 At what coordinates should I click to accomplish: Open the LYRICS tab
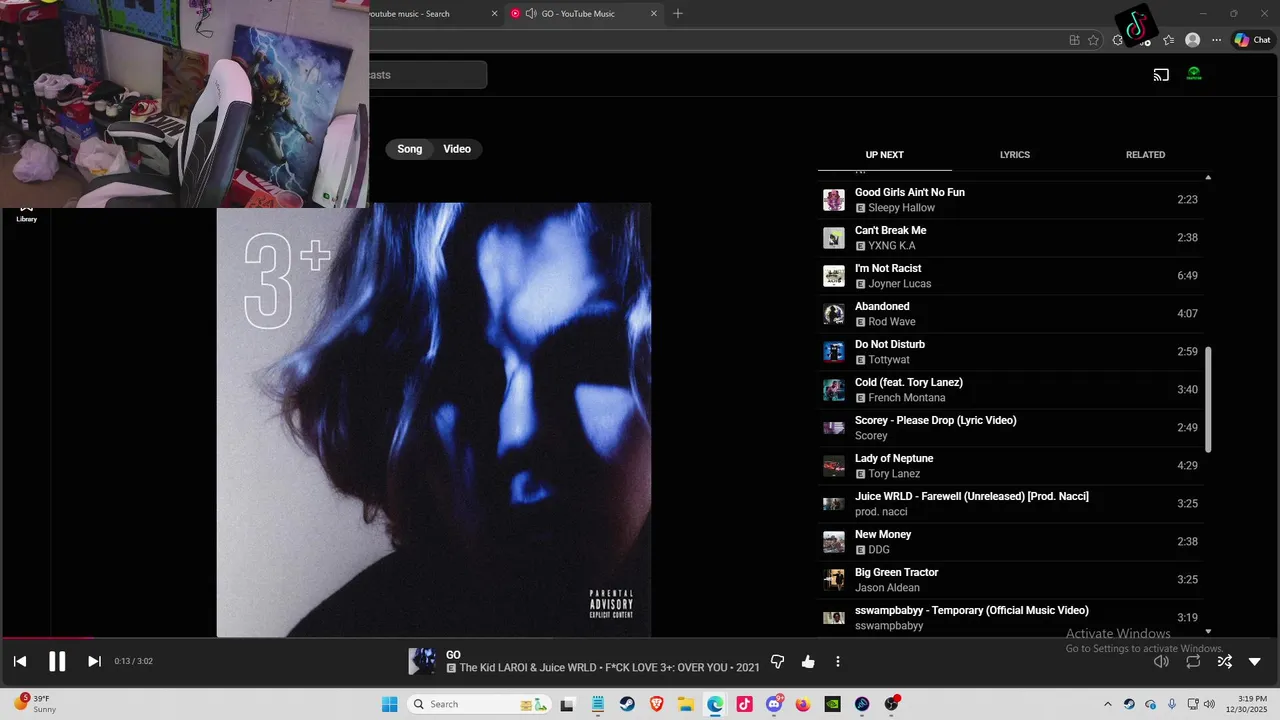[1015, 155]
